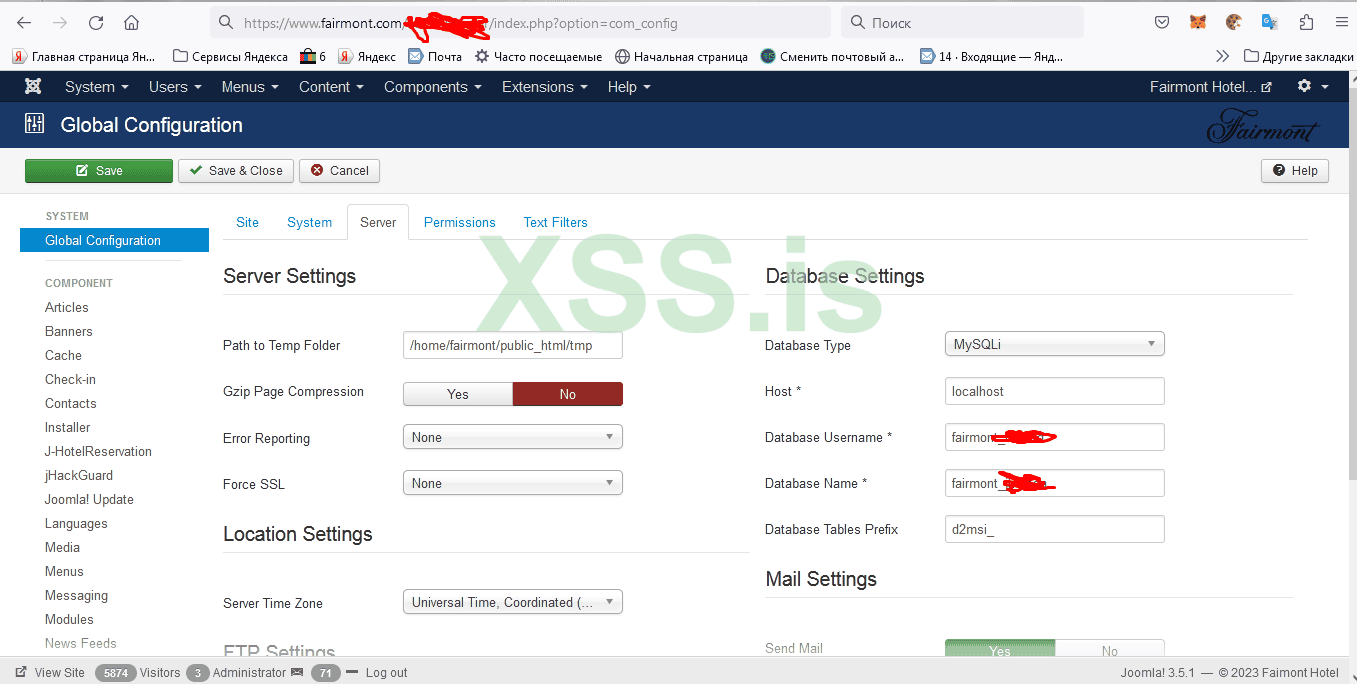Click the 5874 Visitors counter badge
This screenshot has height=684, width=1357.
click(x=116, y=673)
